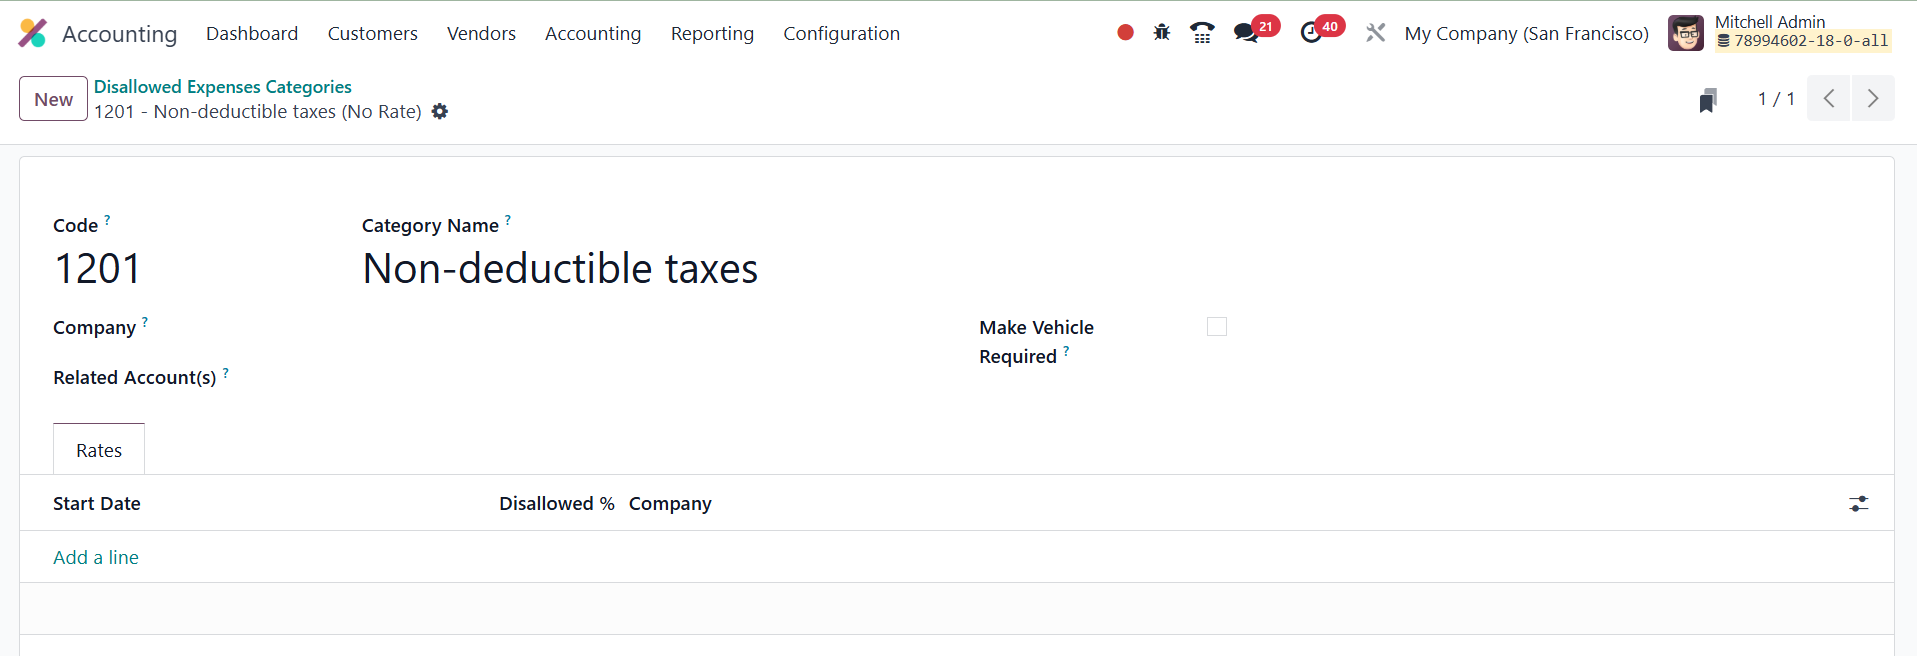
Task: Click the Odoo Accounting app logo
Action: [x=33, y=33]
